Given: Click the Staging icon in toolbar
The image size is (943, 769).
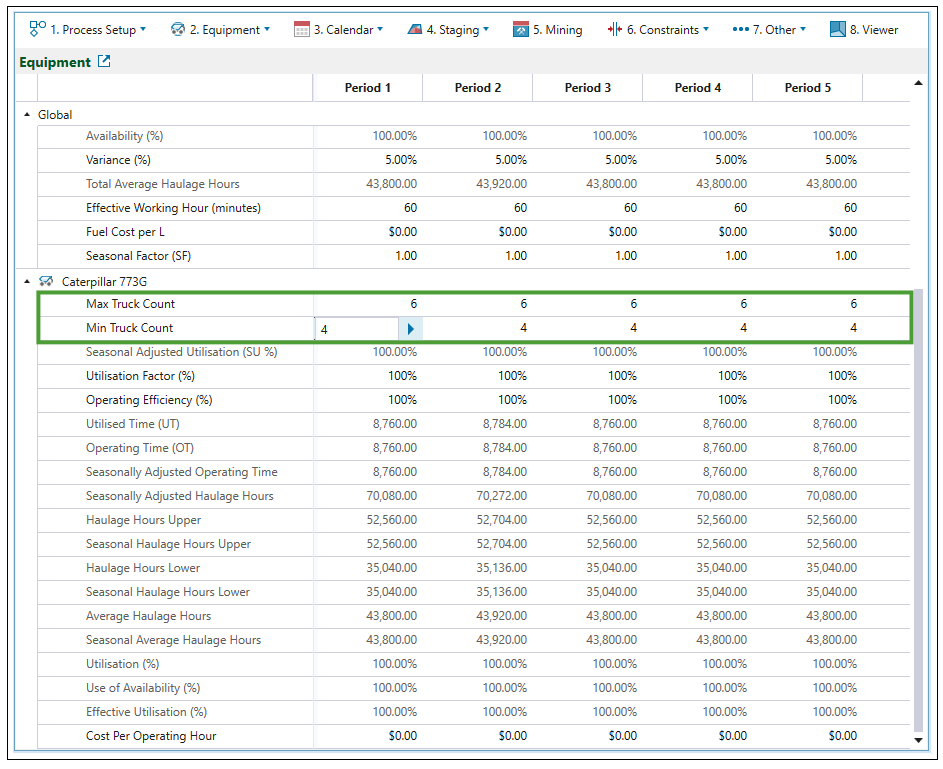Looking at the screenshot, I should tap(415, 29).
